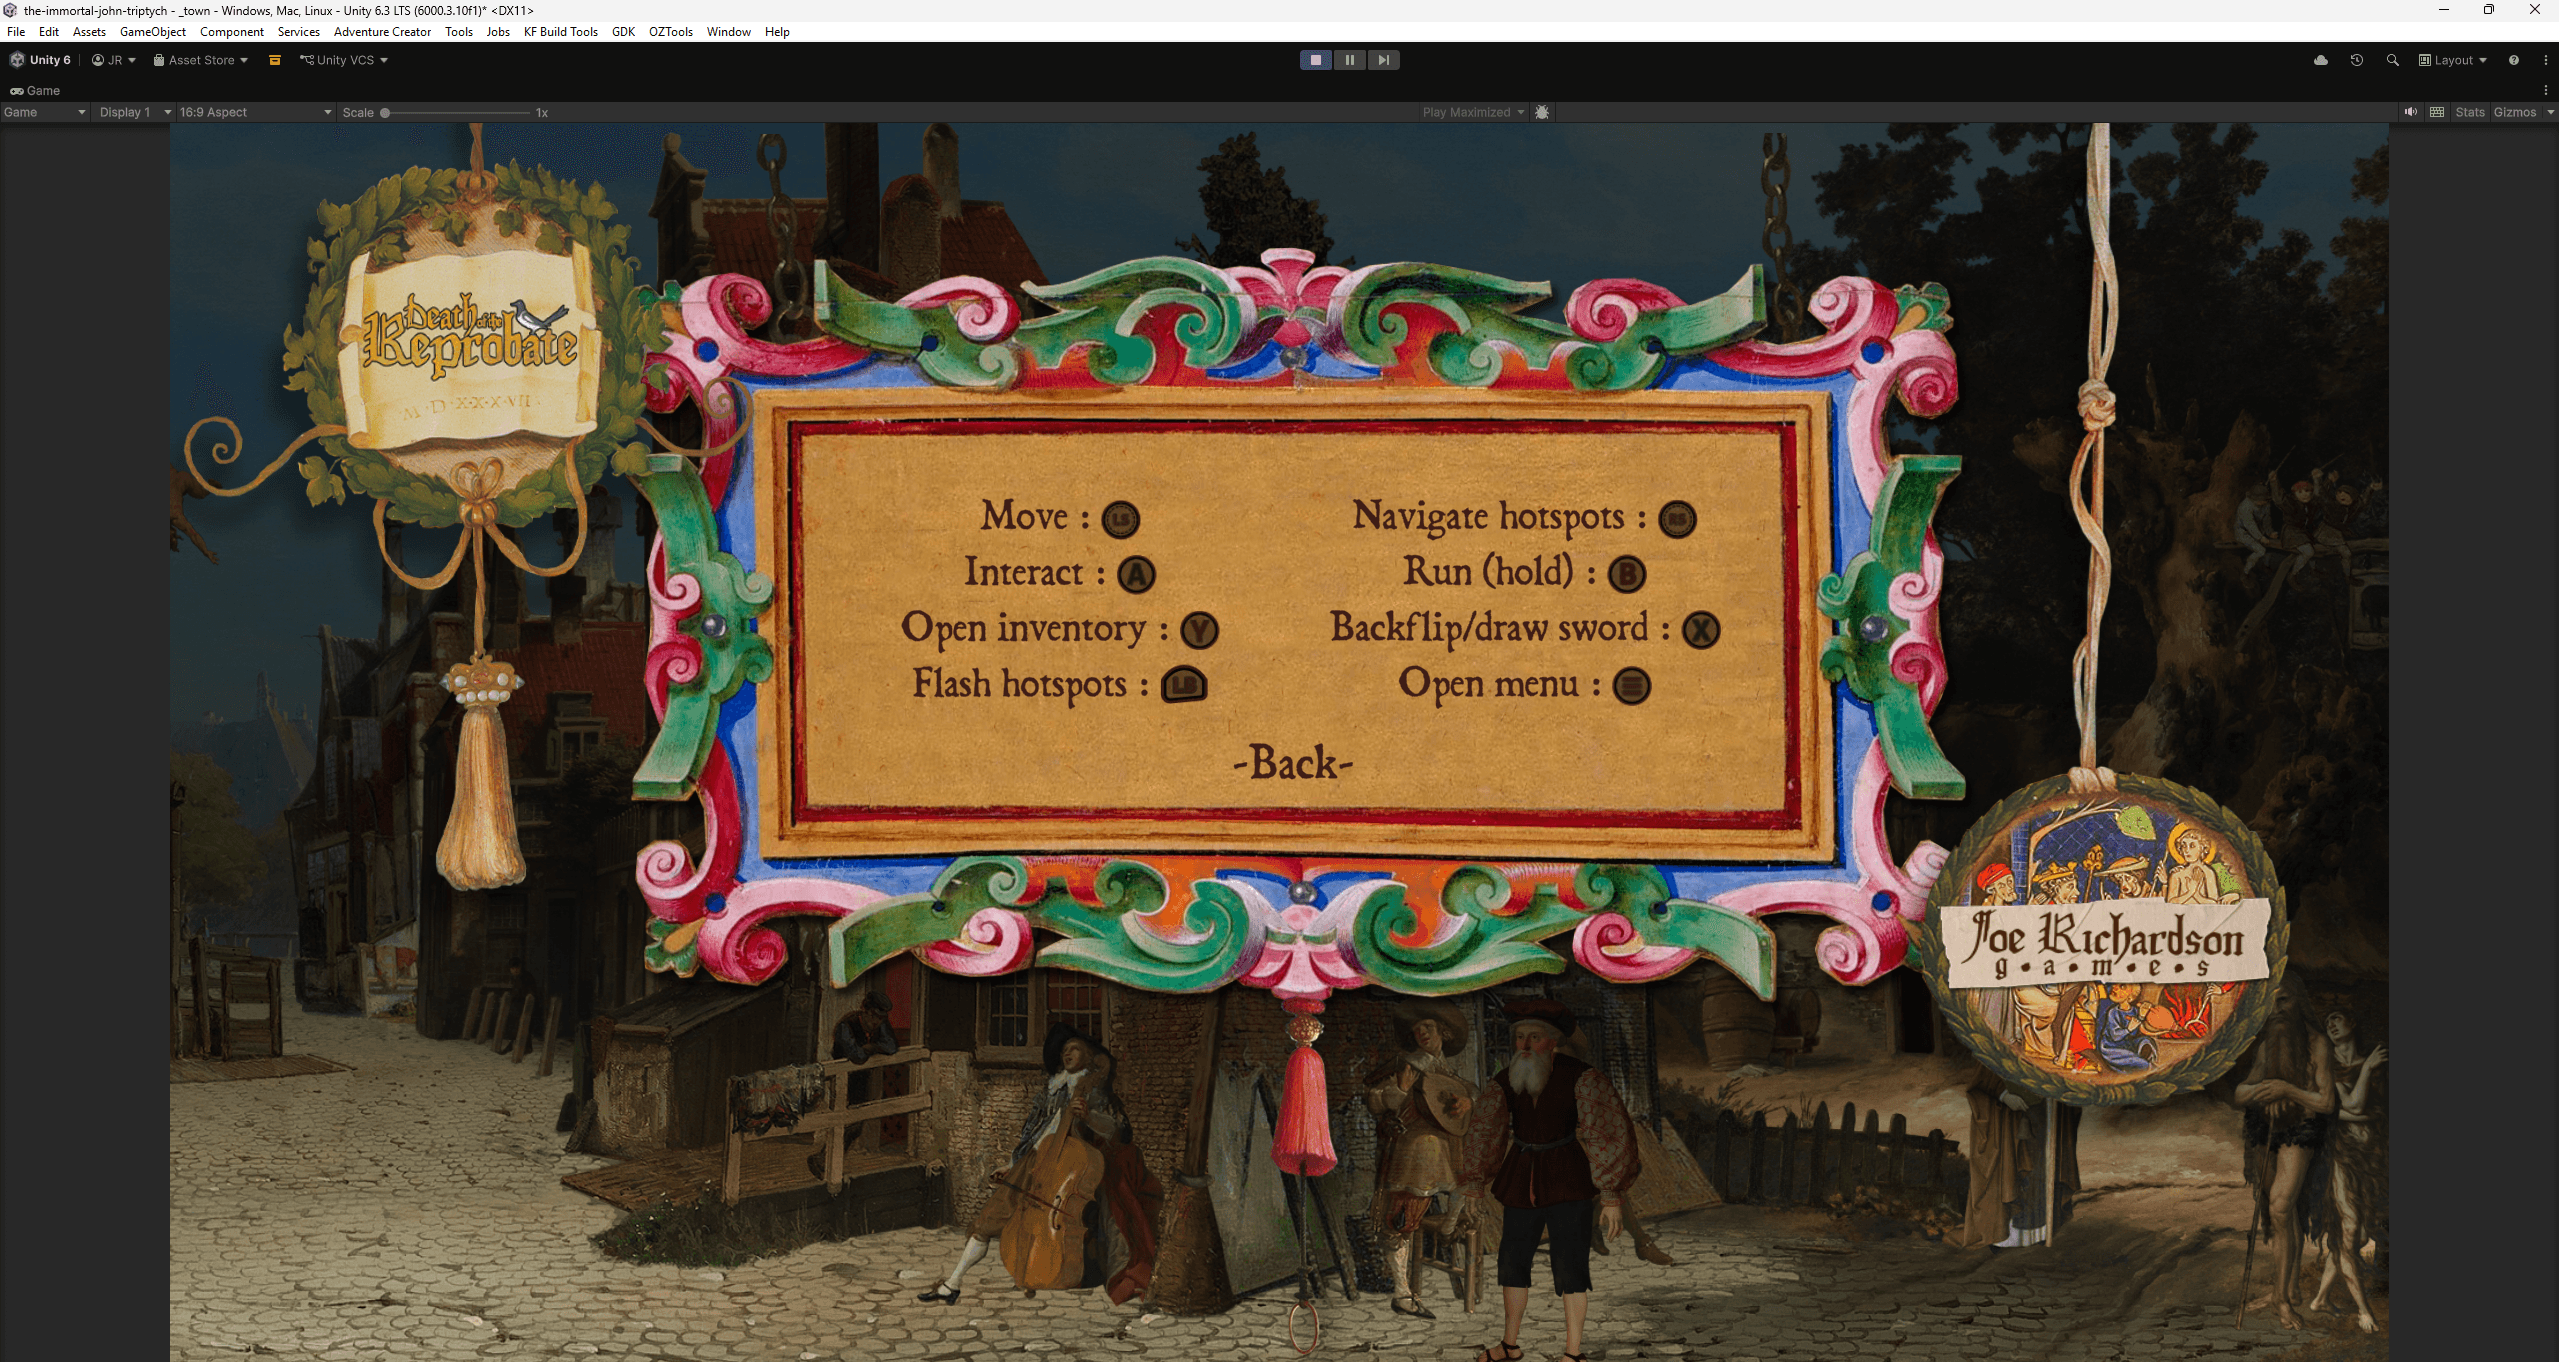Open the yellow package manager box icon
The width and height of the screenshot is (2559, 1362).
(275, 60)
